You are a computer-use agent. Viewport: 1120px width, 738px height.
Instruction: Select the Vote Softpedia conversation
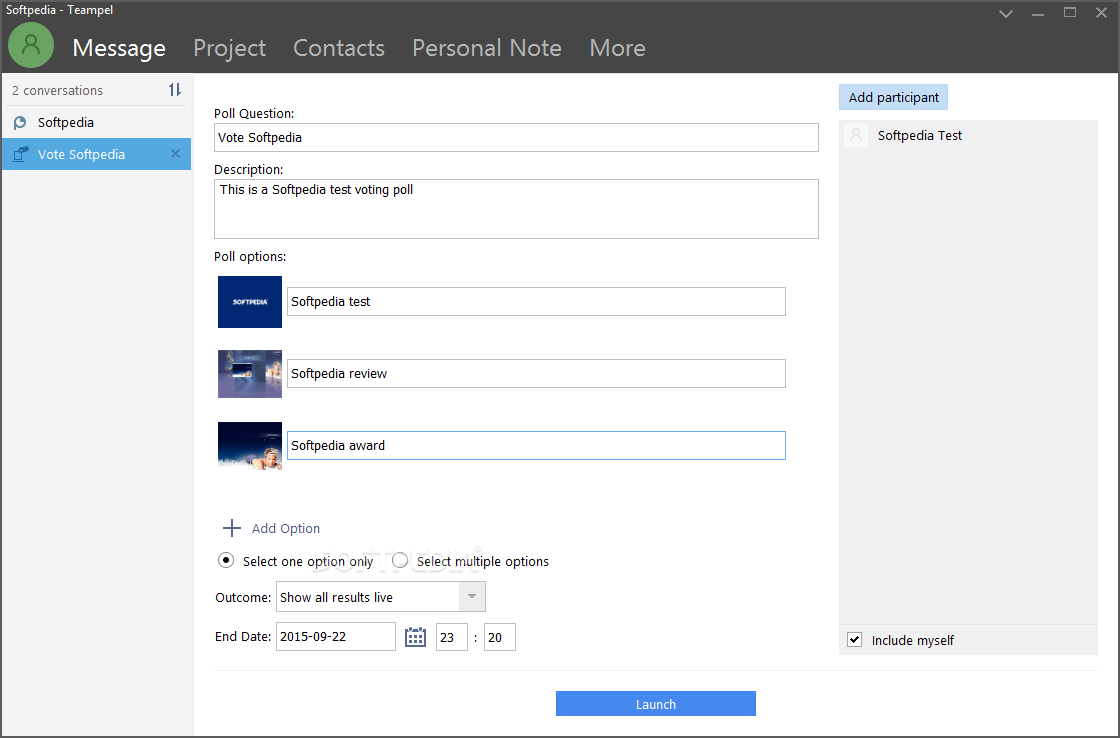tap(96, 154)
